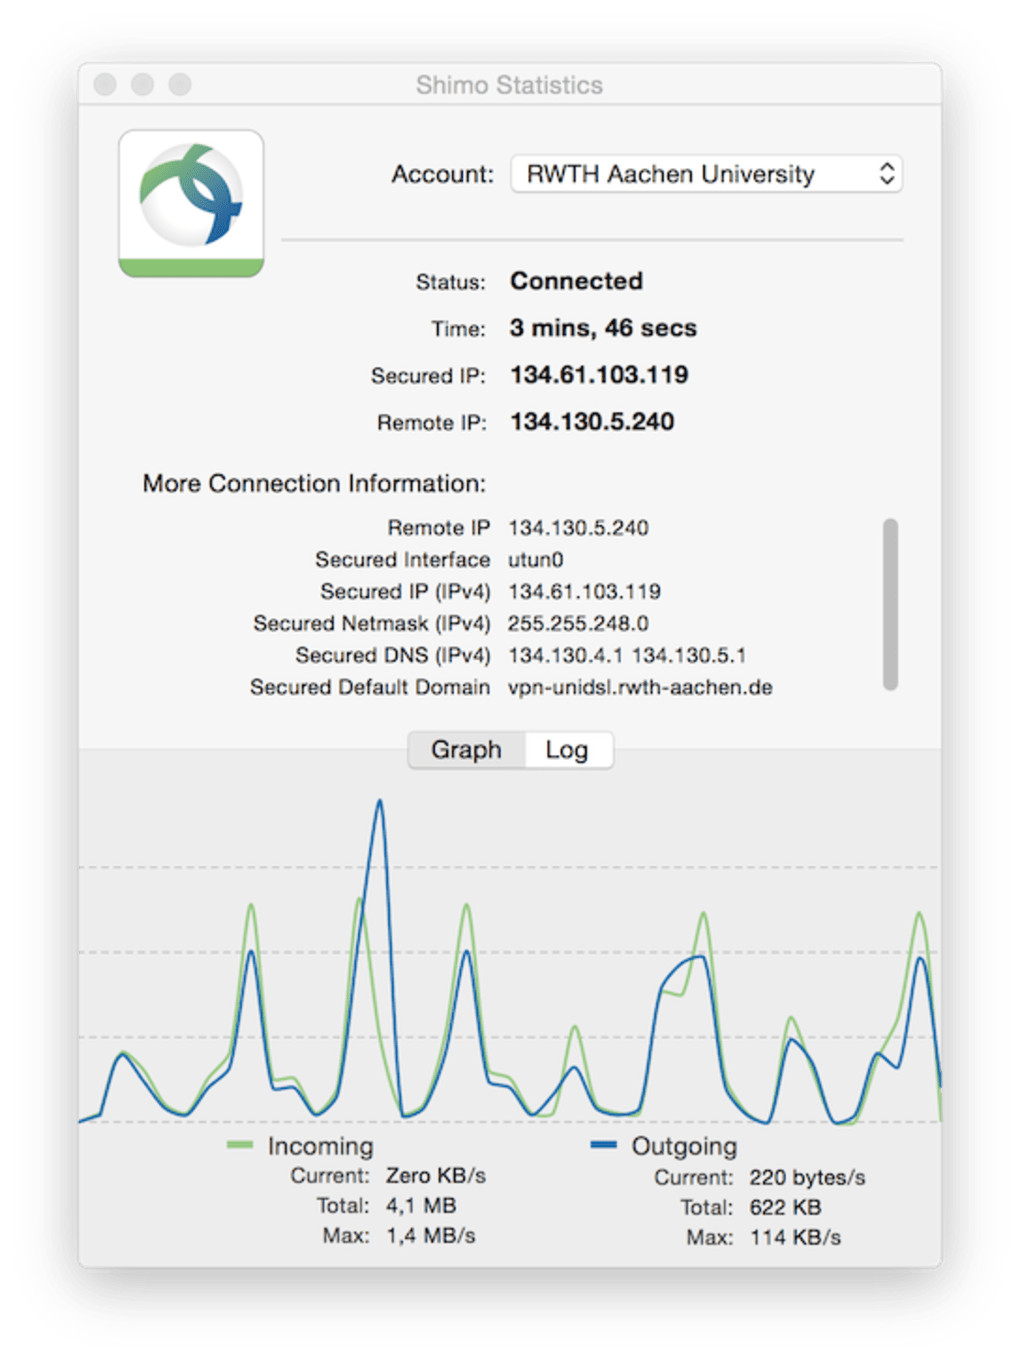Click the Cisco AnyConnect VPN account icon
The width and height of the screenshot is (1020, 1361).
coord(191,203)
